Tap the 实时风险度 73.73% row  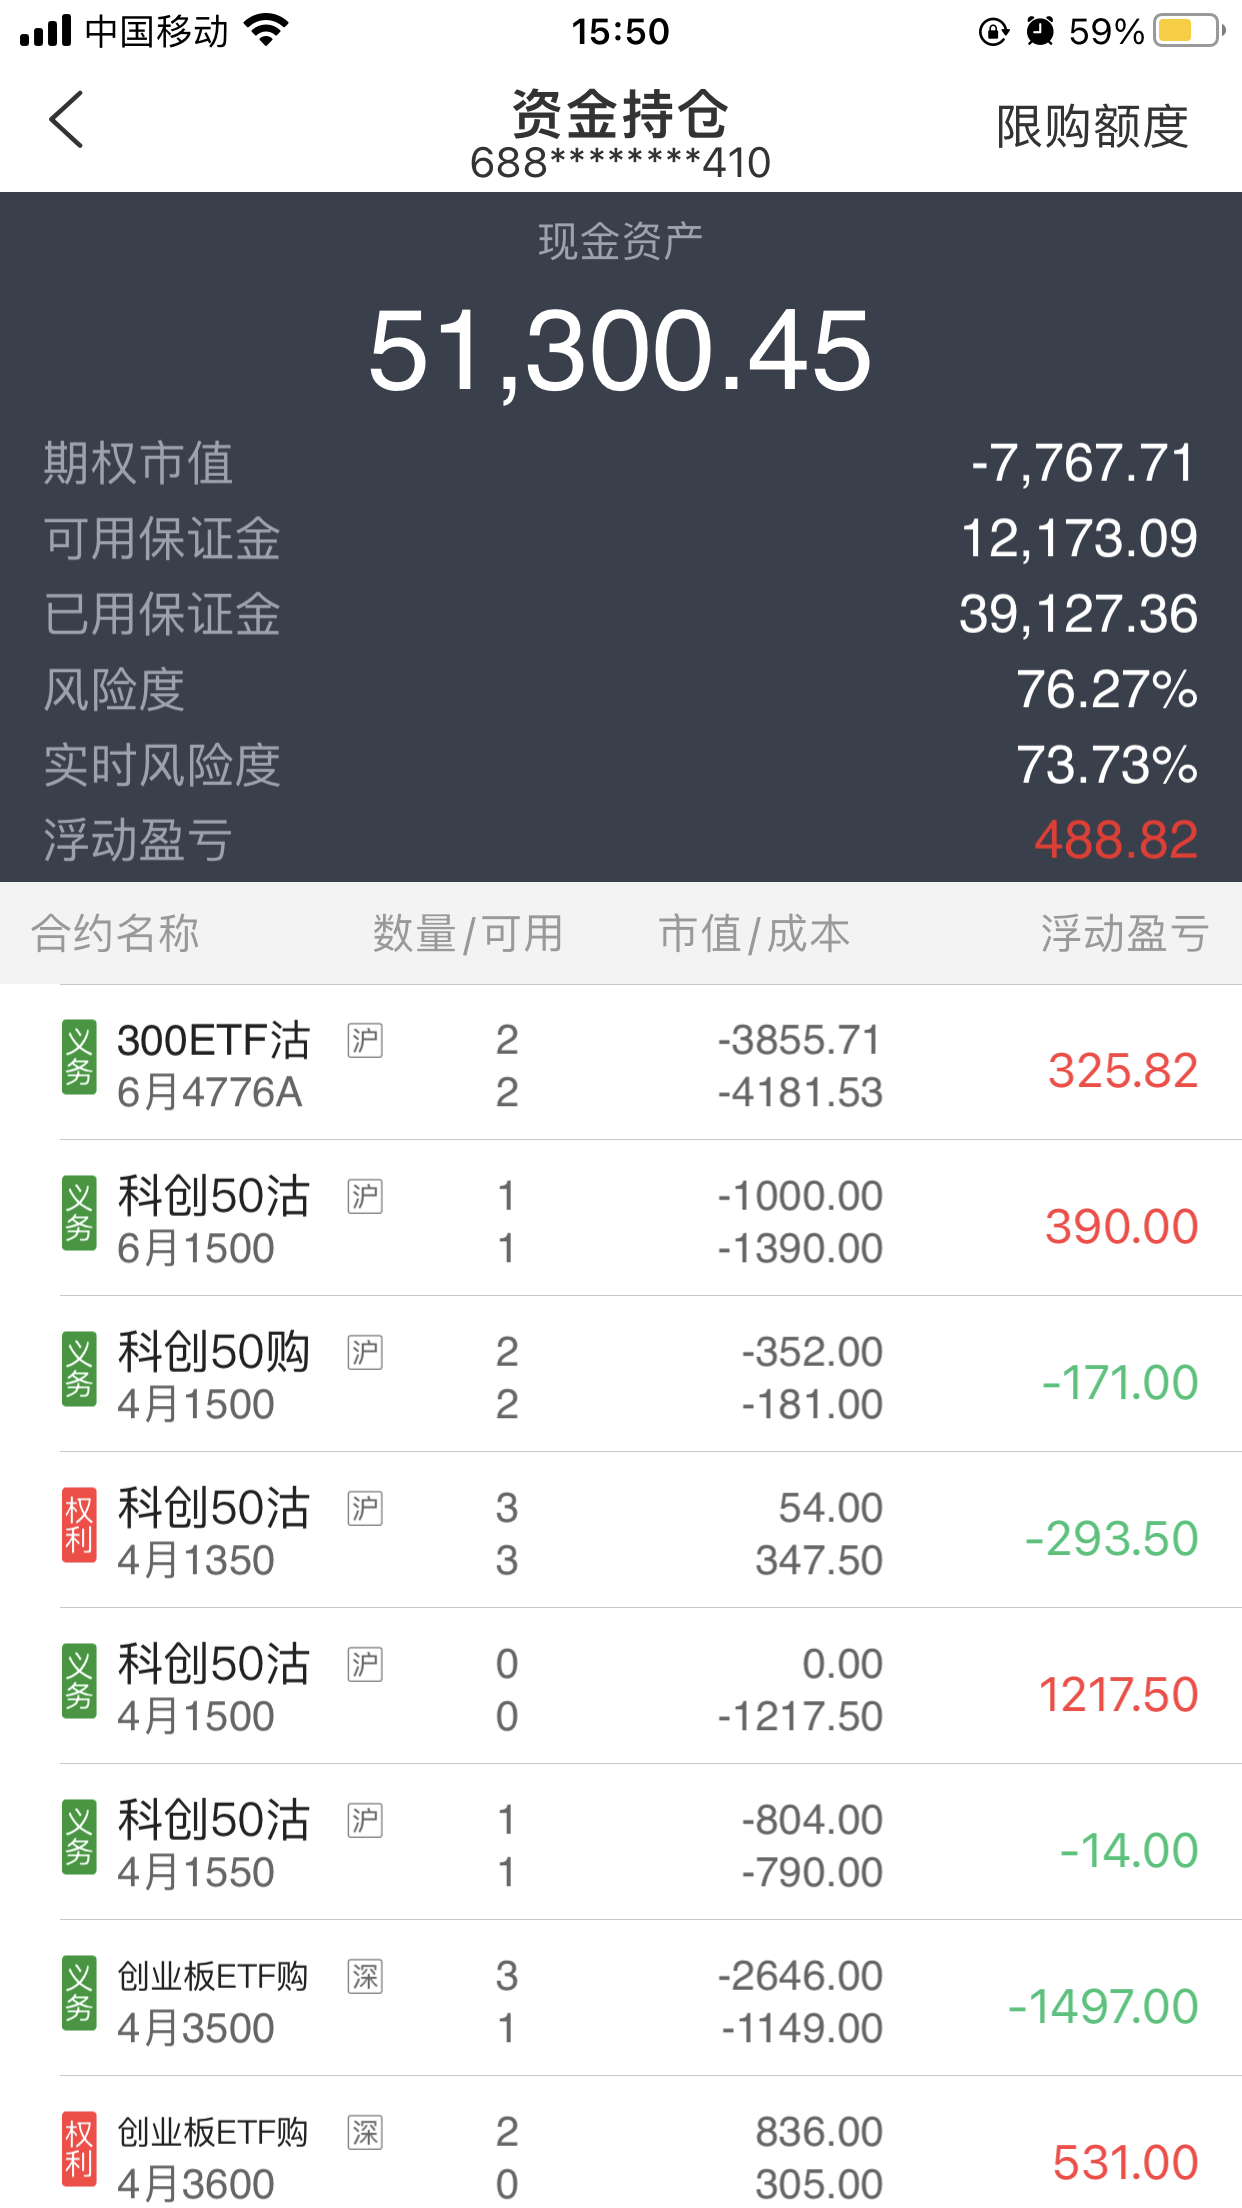[620, 765]
